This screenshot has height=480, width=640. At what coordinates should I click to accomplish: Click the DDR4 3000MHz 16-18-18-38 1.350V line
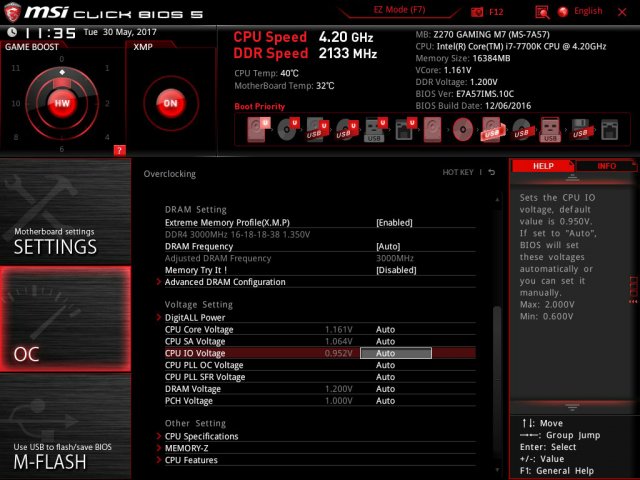(x=237, y=235)
